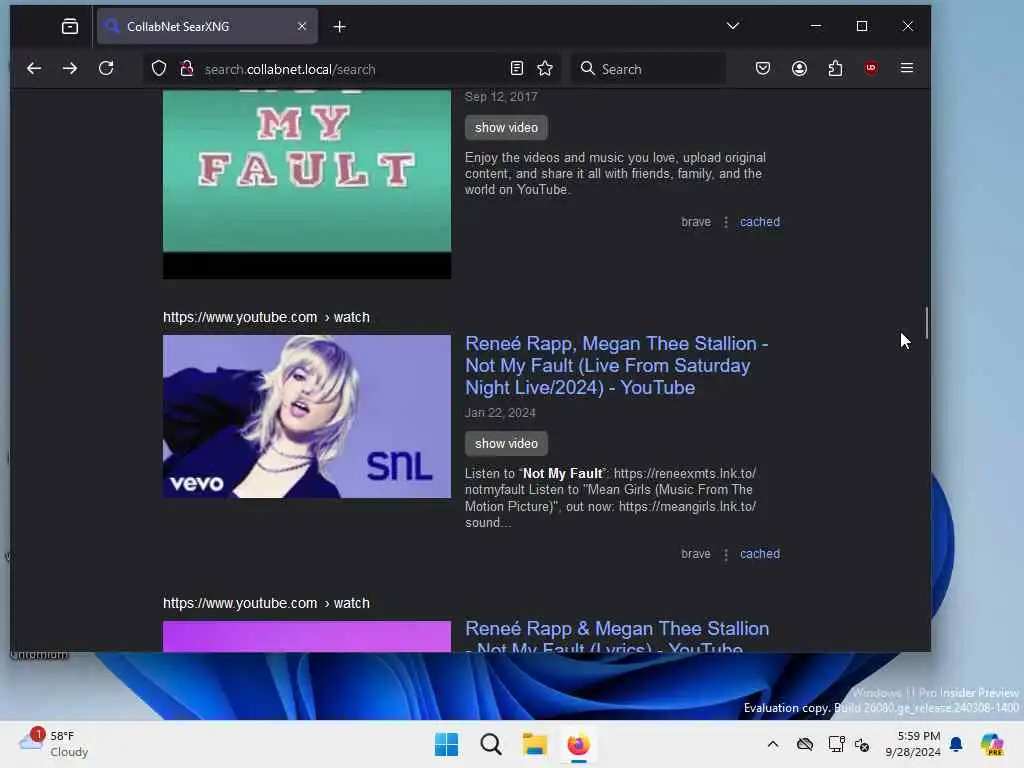This screenshot has width=1024, height=768.
Task: Open the Firefox application menu
Action: pos(907,69)
